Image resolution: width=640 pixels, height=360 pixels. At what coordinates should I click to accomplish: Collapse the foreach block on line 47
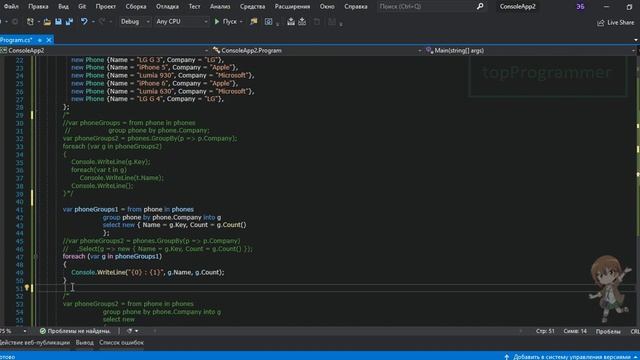36,257
